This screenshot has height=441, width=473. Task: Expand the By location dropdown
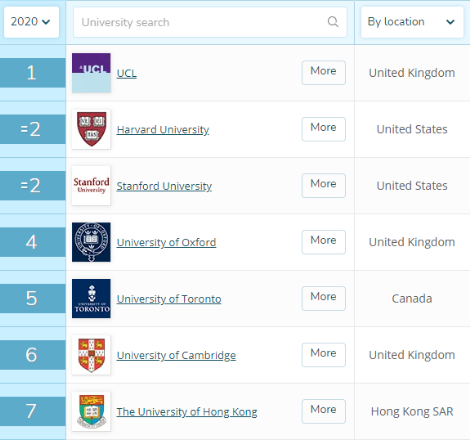pos(412,22)
